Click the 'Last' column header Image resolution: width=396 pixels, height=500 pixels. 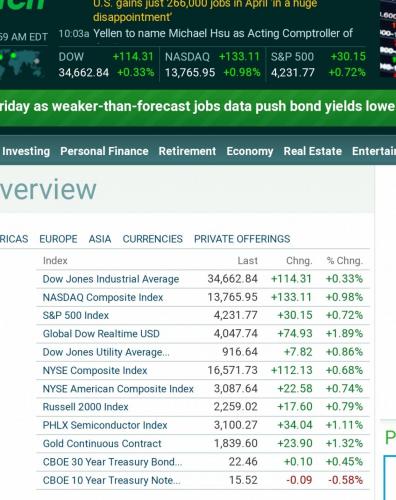pyautogui.click(x=248, y=260)
